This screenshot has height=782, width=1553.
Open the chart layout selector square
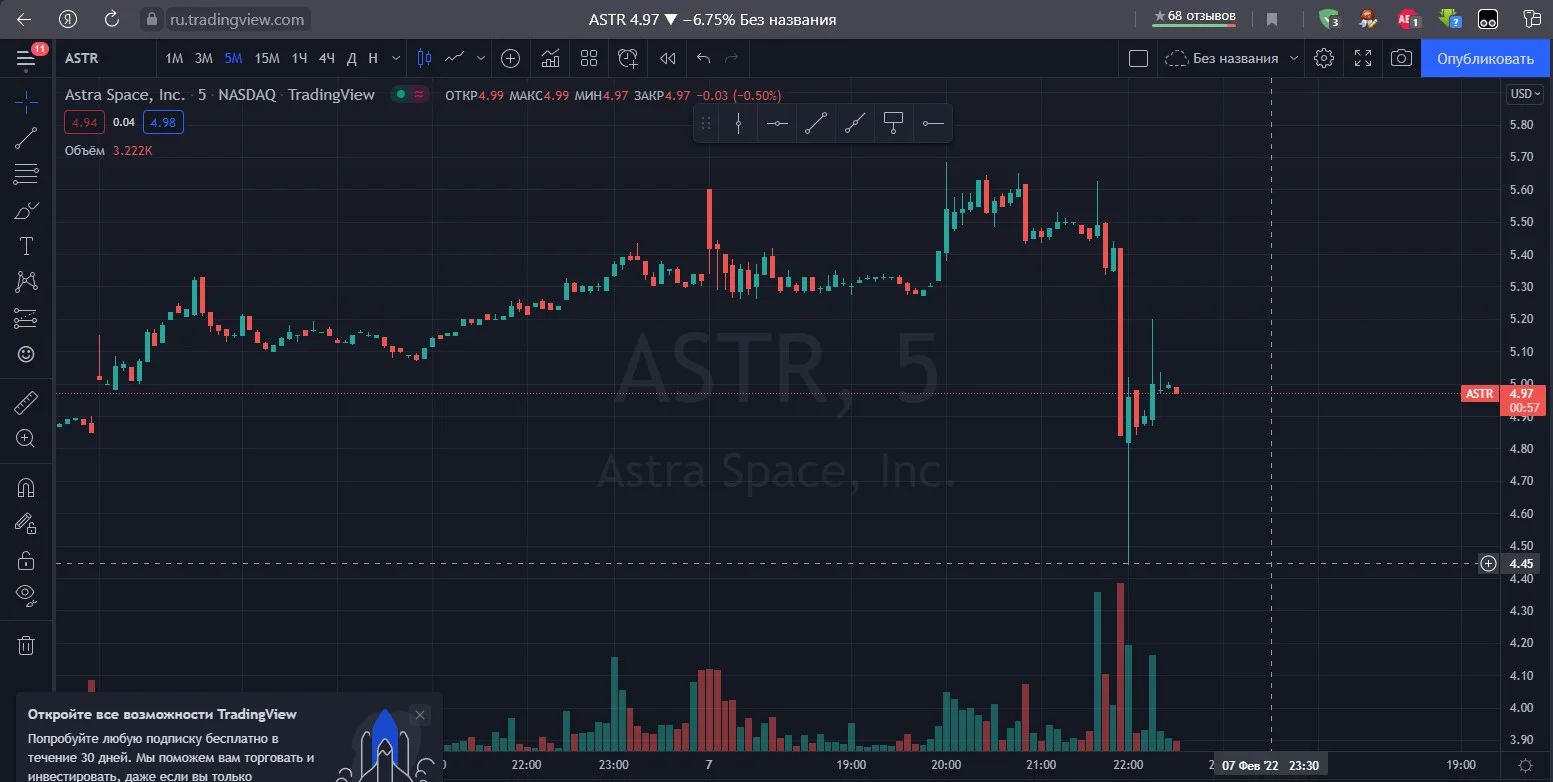[x=1138, y=59]
